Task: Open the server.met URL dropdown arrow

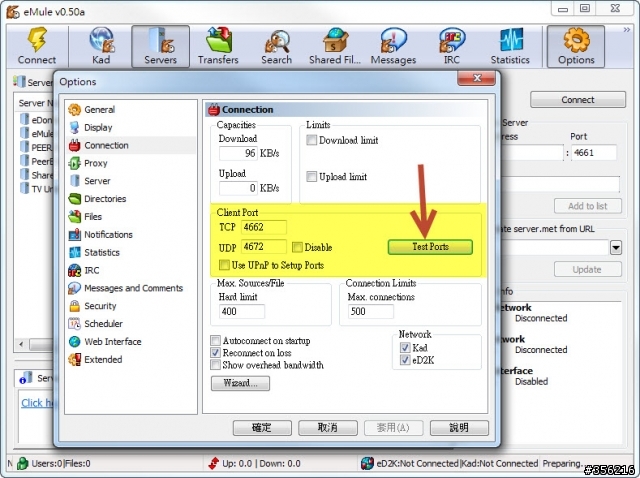Action: click(x=616, y=248)
